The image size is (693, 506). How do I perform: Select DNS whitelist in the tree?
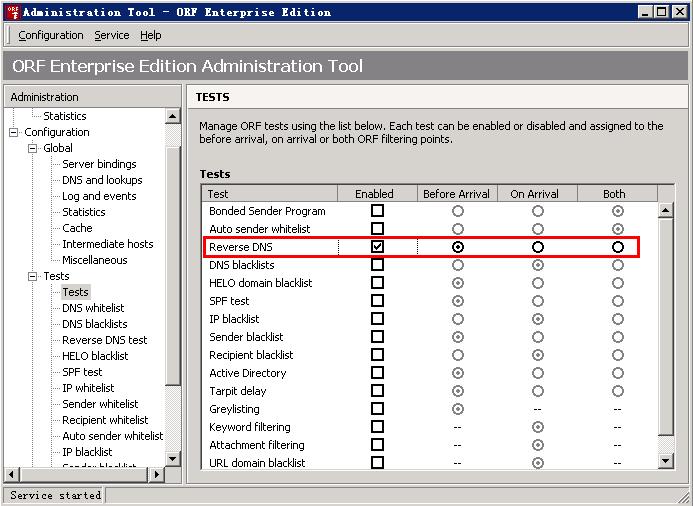click(93, 308)
